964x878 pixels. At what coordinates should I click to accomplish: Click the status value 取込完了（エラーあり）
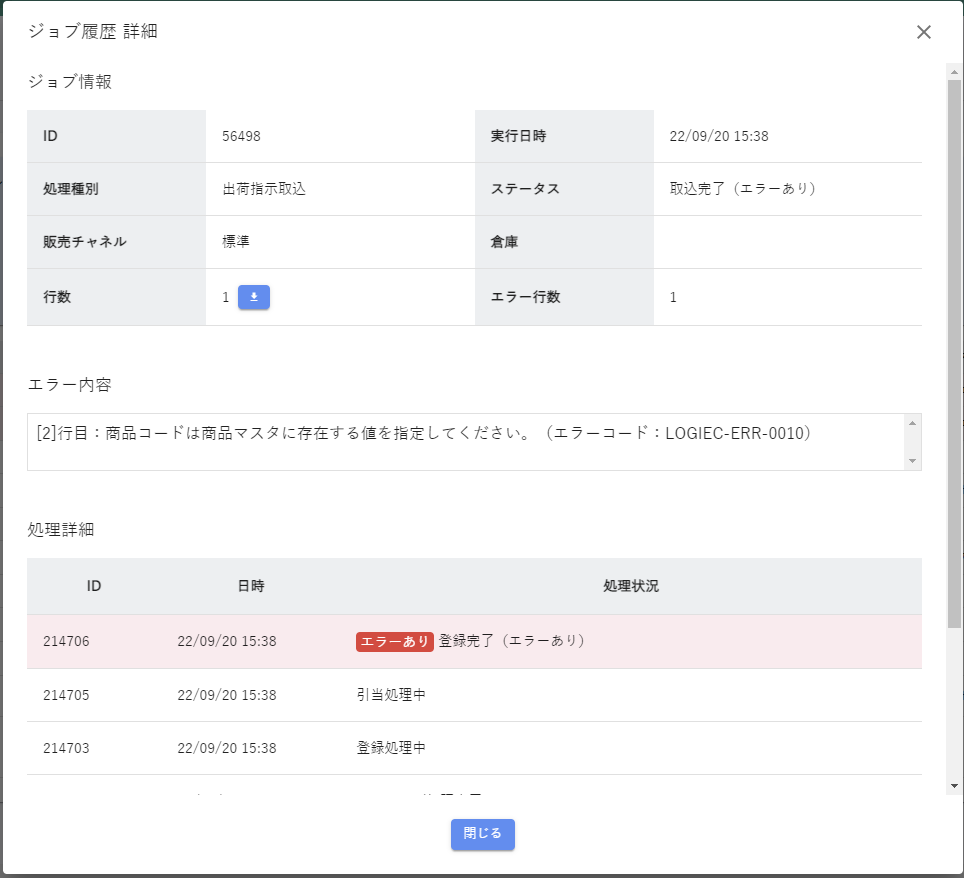coord(743,188)
